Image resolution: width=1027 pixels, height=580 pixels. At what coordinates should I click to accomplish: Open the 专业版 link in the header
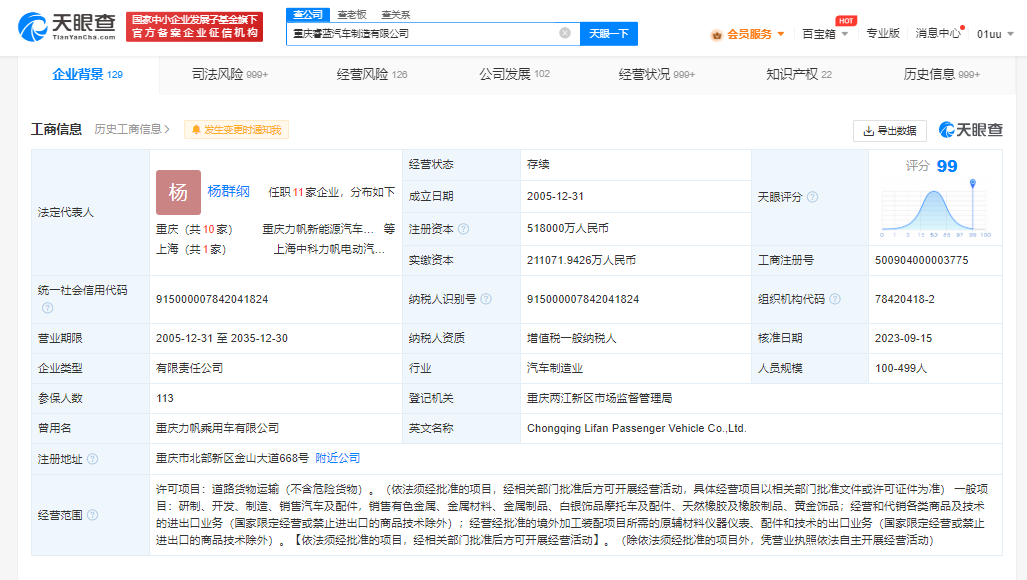tap(883, 33)
